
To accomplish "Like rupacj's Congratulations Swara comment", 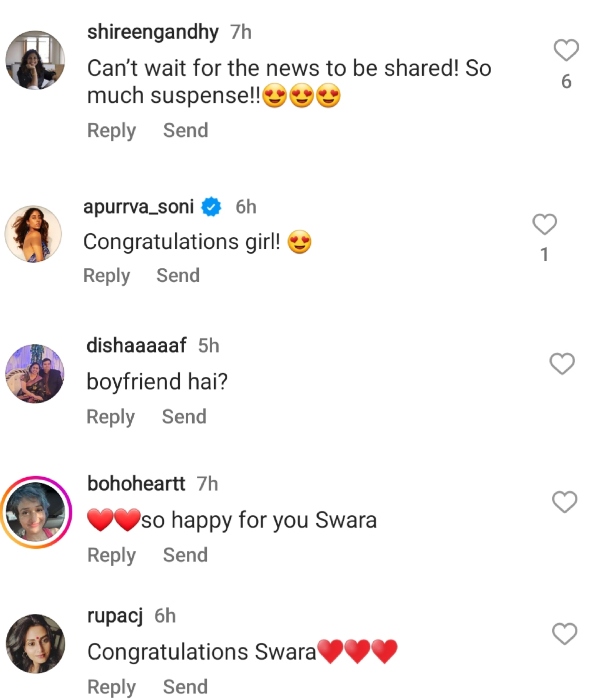I will click(565, 634).
